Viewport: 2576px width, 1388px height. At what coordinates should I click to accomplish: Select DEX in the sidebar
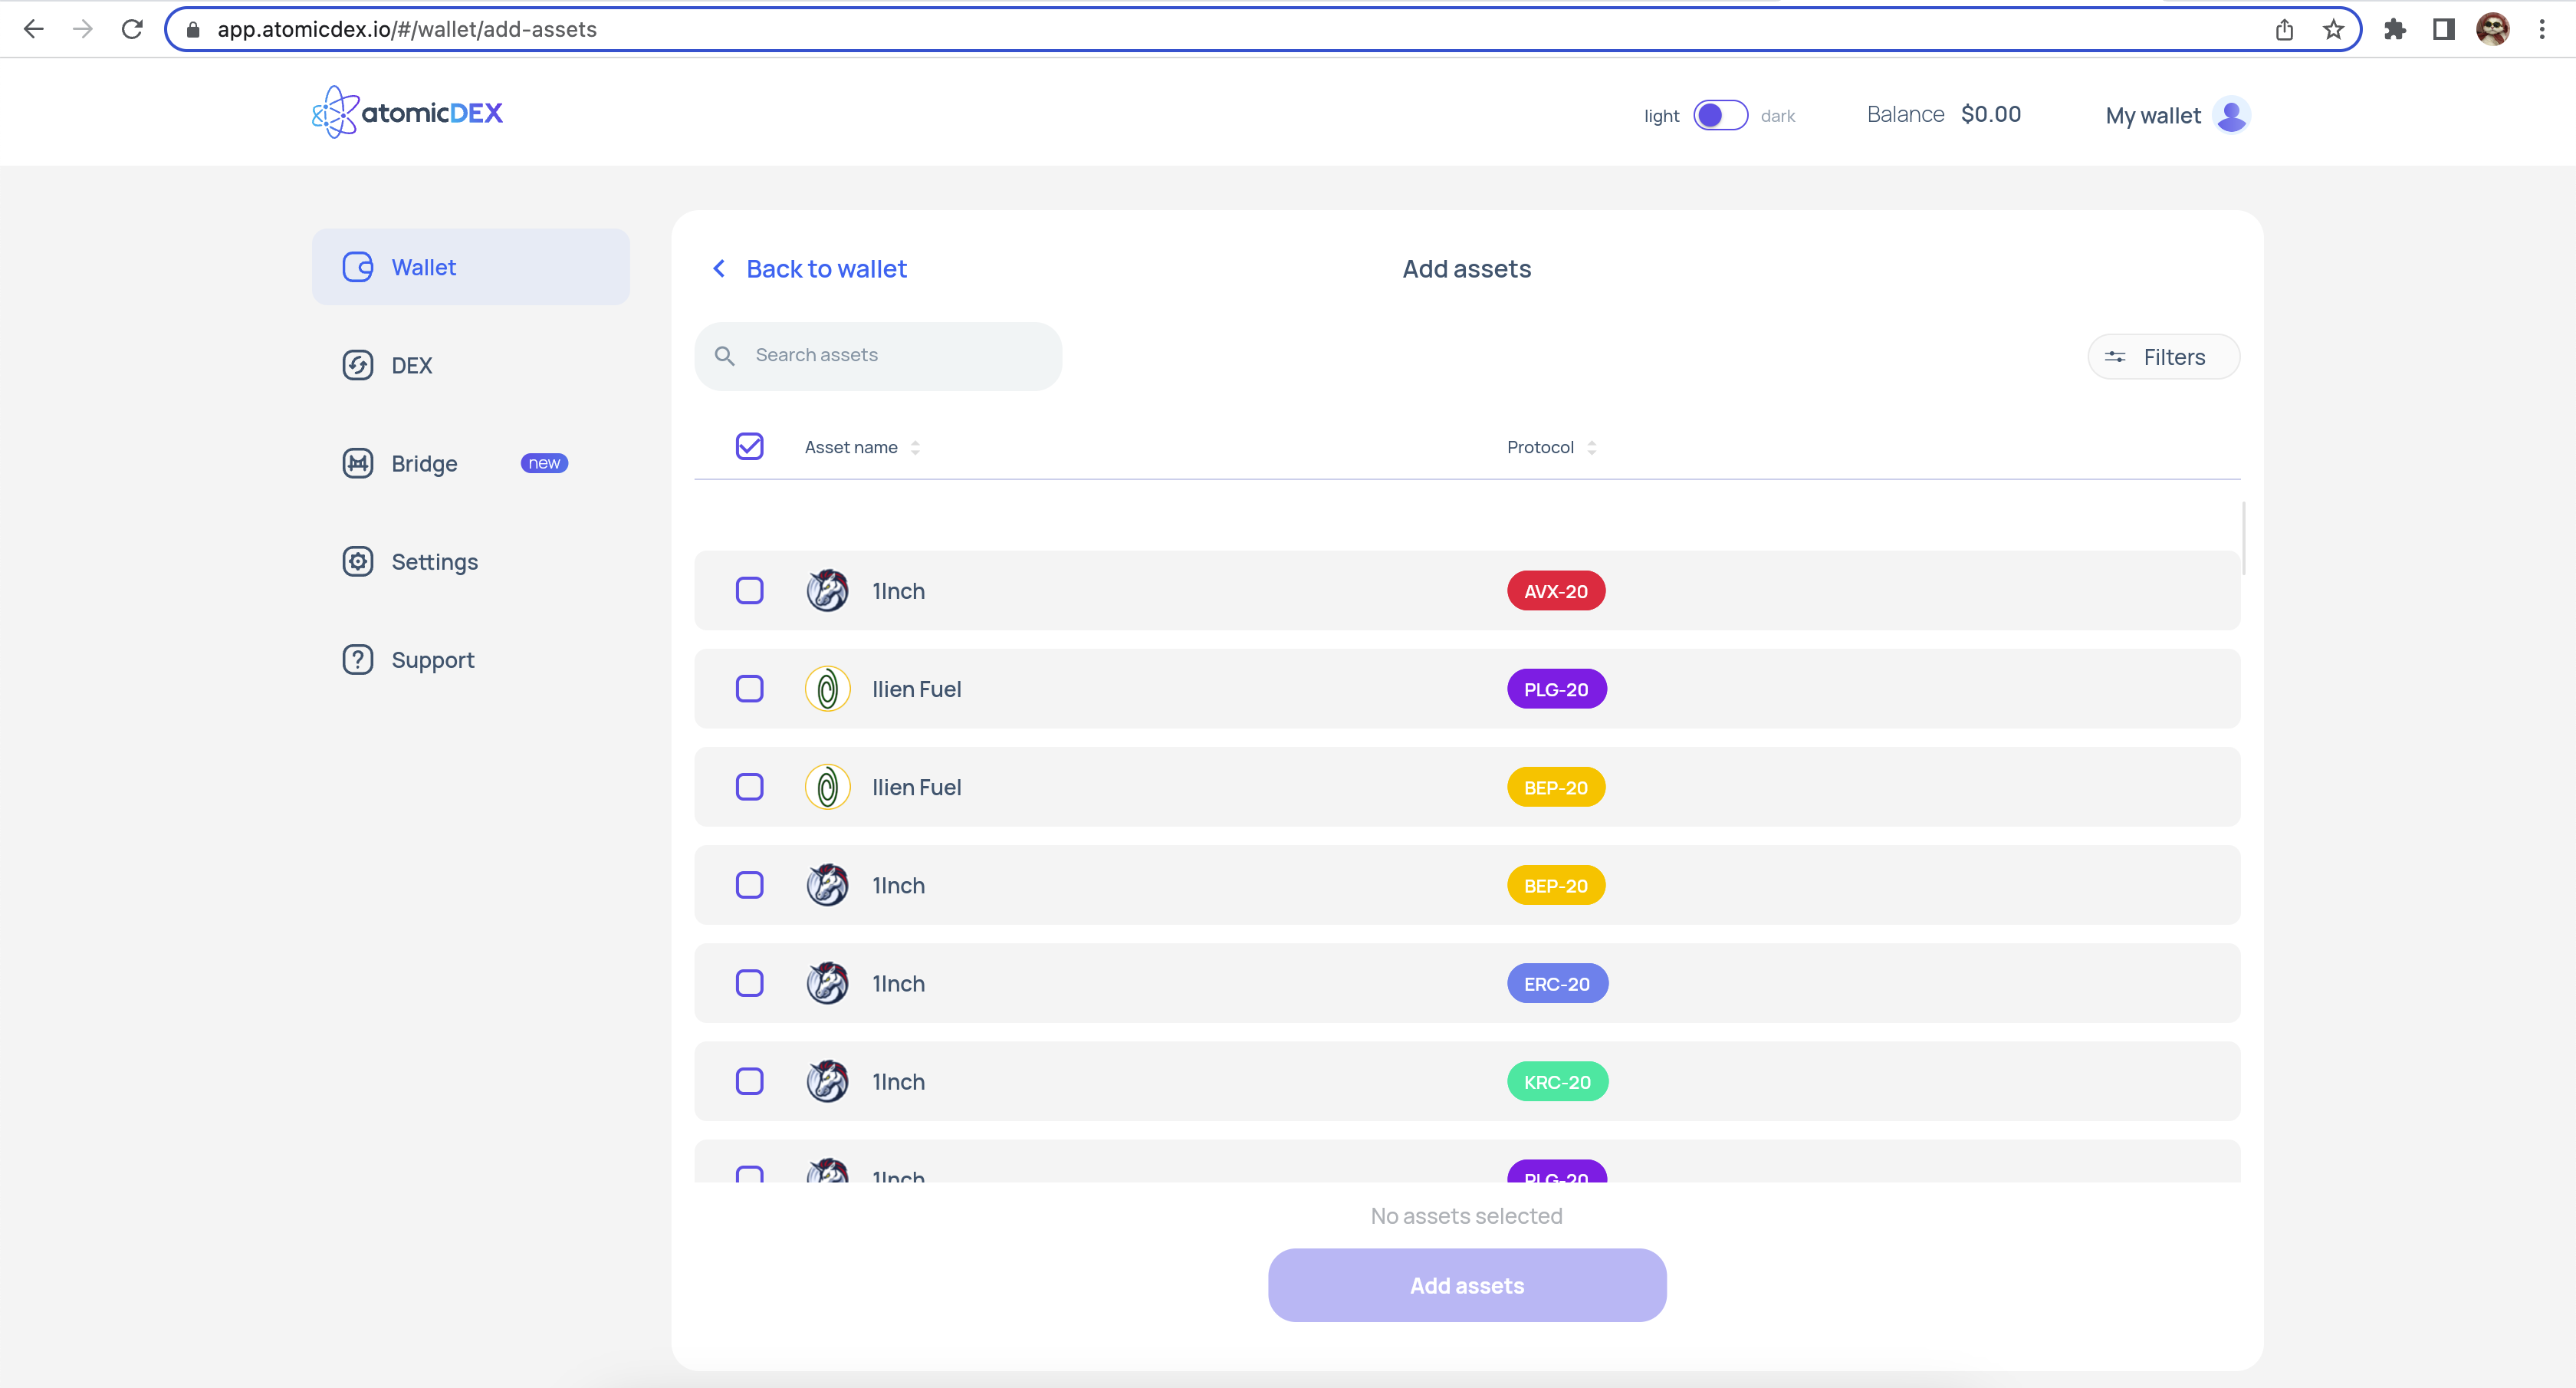[x=470, y=365]
